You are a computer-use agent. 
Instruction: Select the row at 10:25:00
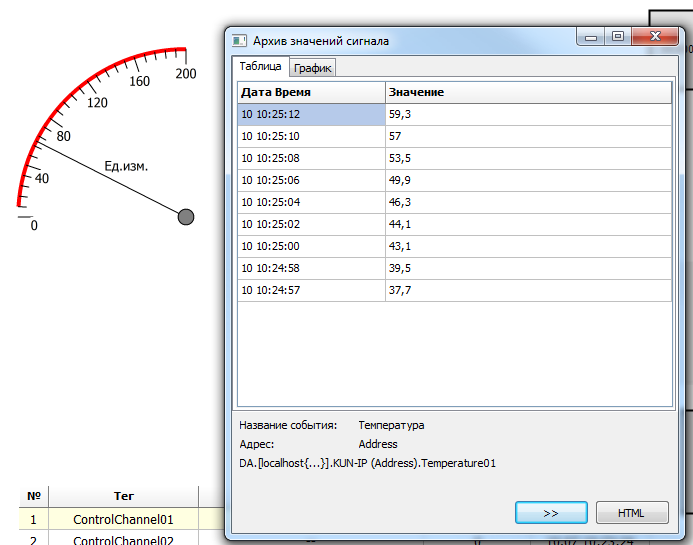pos(311,246)
